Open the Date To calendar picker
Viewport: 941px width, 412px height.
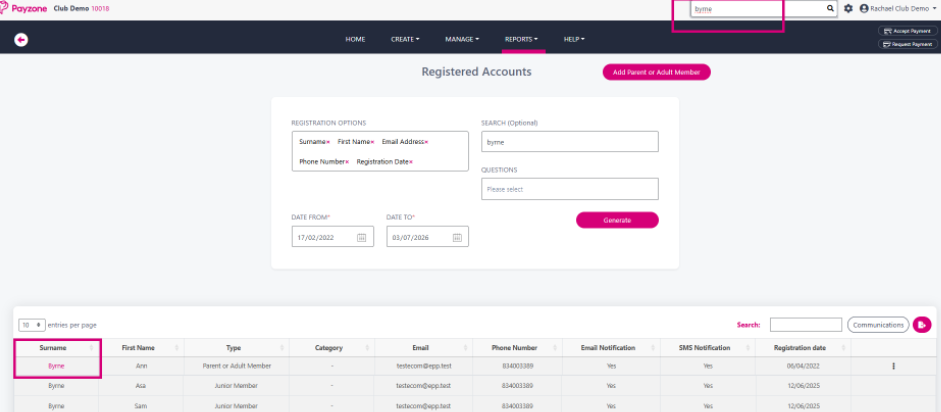(x=457, y=237)
